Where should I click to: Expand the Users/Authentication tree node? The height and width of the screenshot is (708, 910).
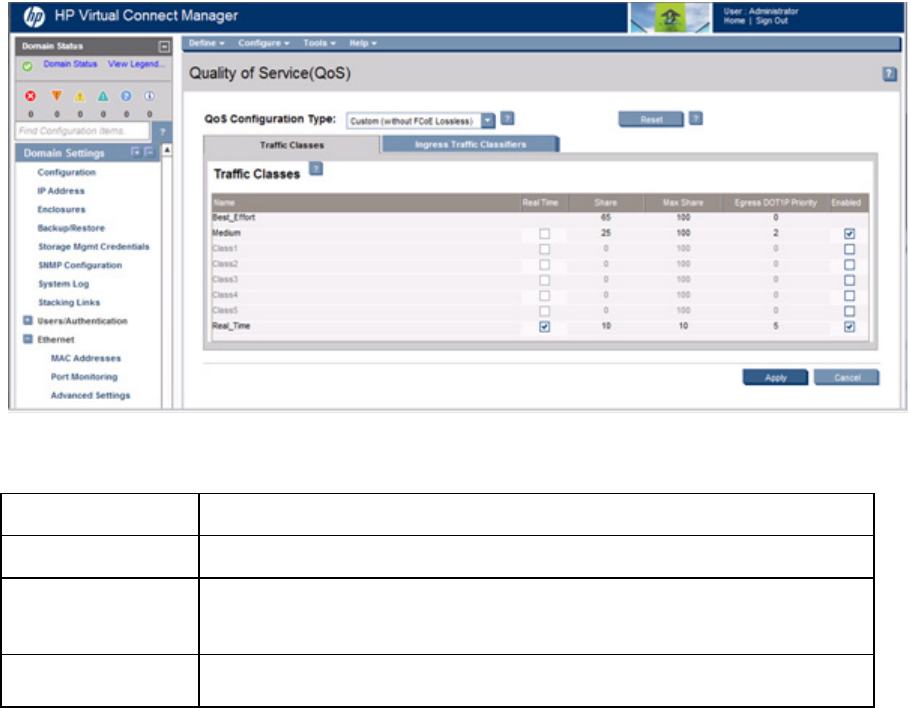(27, 321)
